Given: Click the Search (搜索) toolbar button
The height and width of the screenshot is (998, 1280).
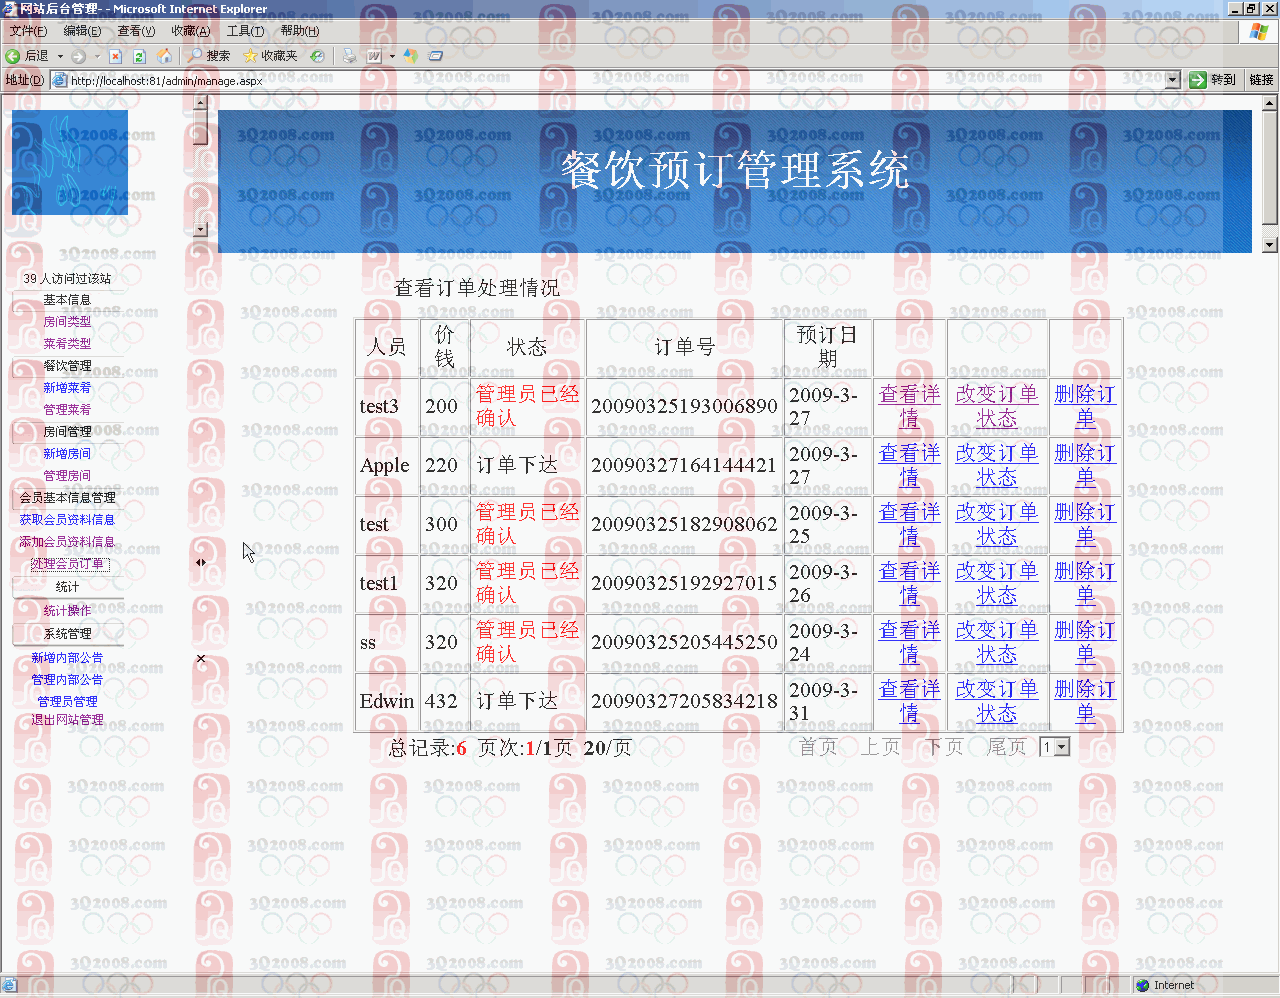Looking at the screenshot, I should click(209, 56).
